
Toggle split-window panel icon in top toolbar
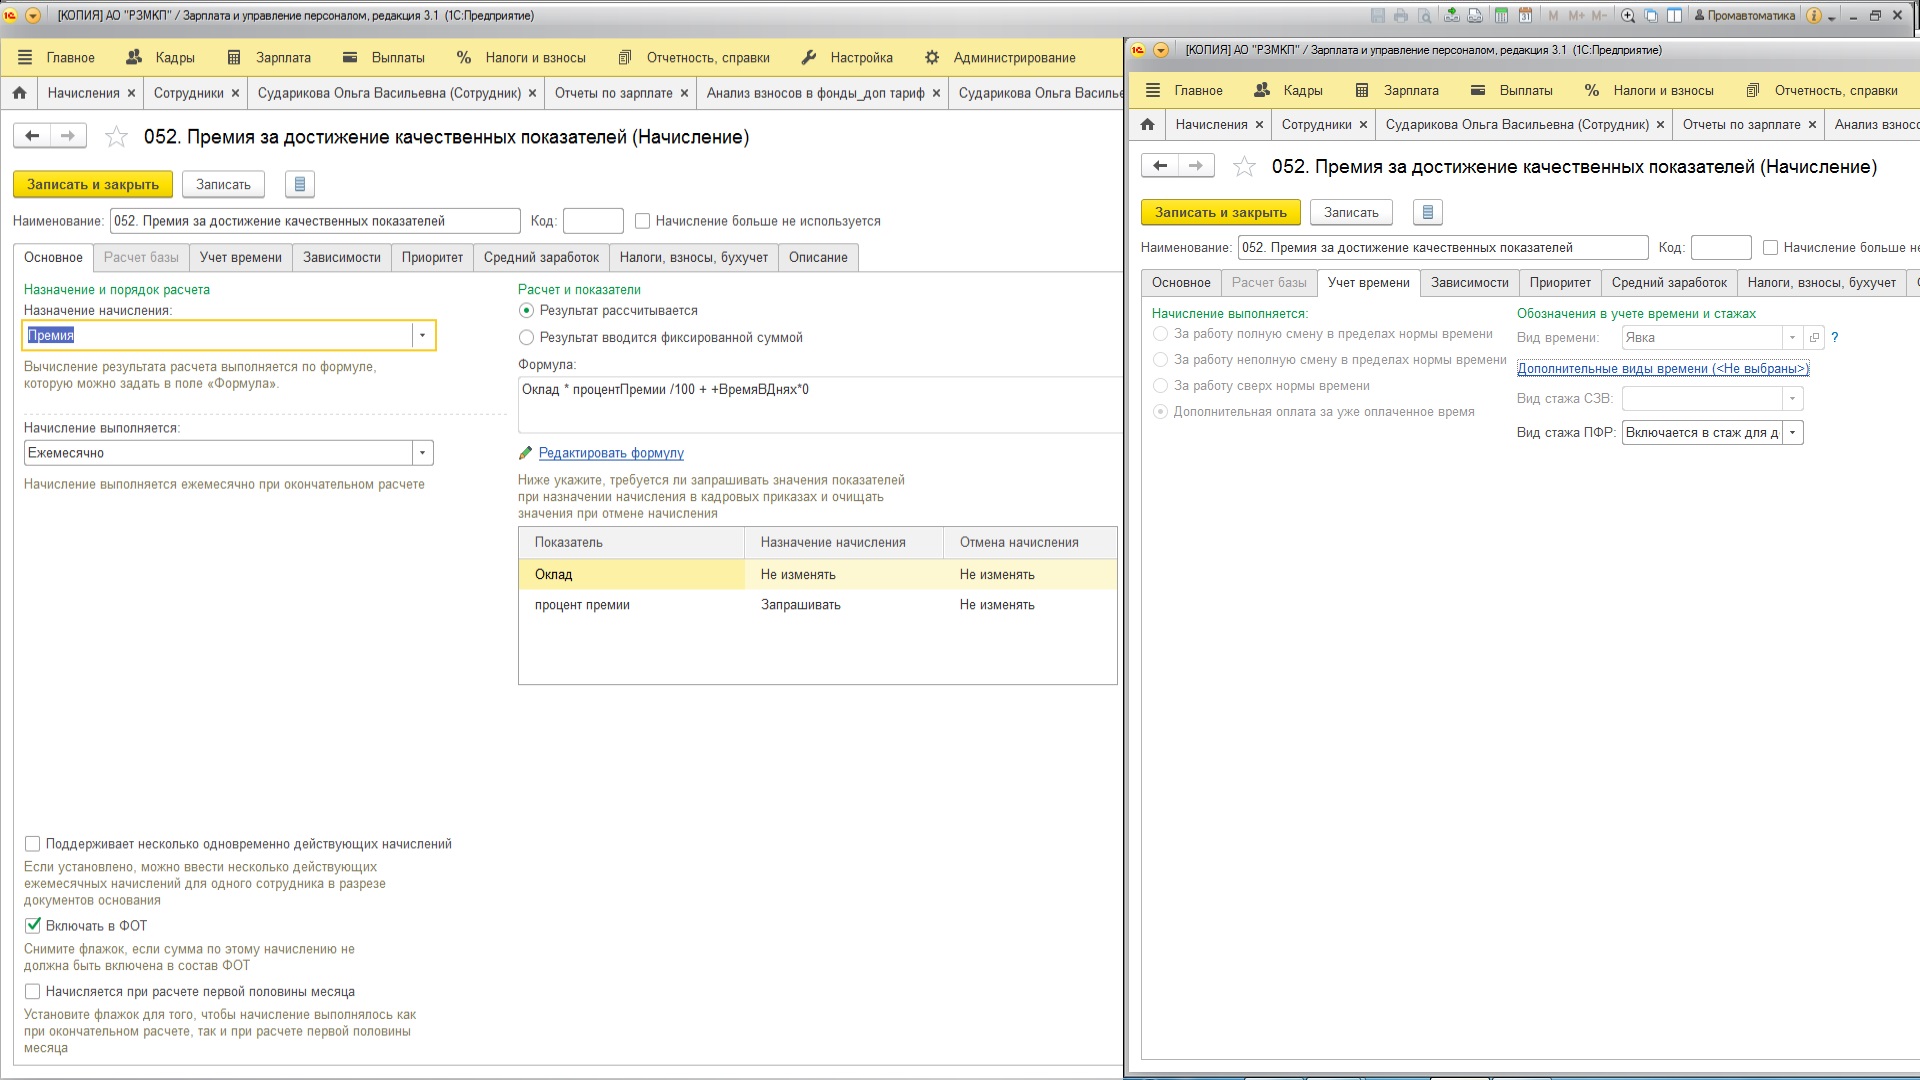[1674, 15]
